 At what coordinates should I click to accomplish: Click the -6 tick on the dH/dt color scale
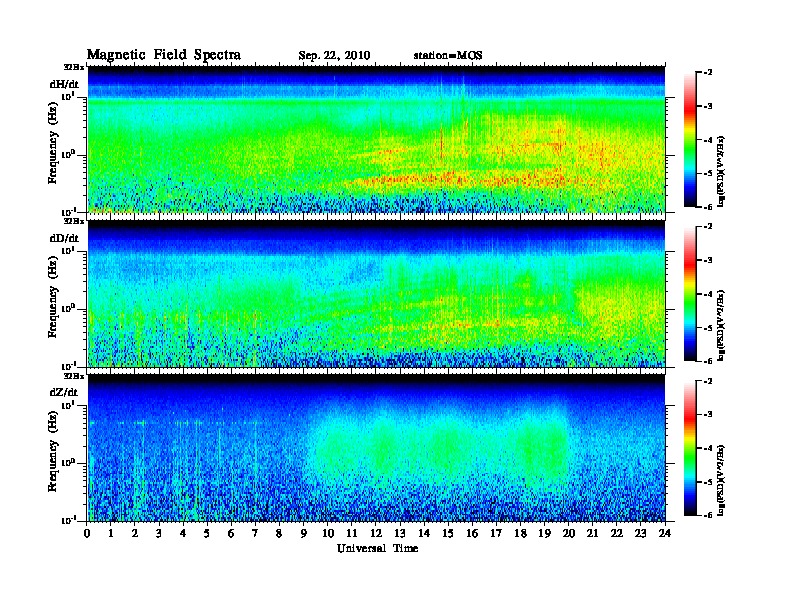coord(708,207)
